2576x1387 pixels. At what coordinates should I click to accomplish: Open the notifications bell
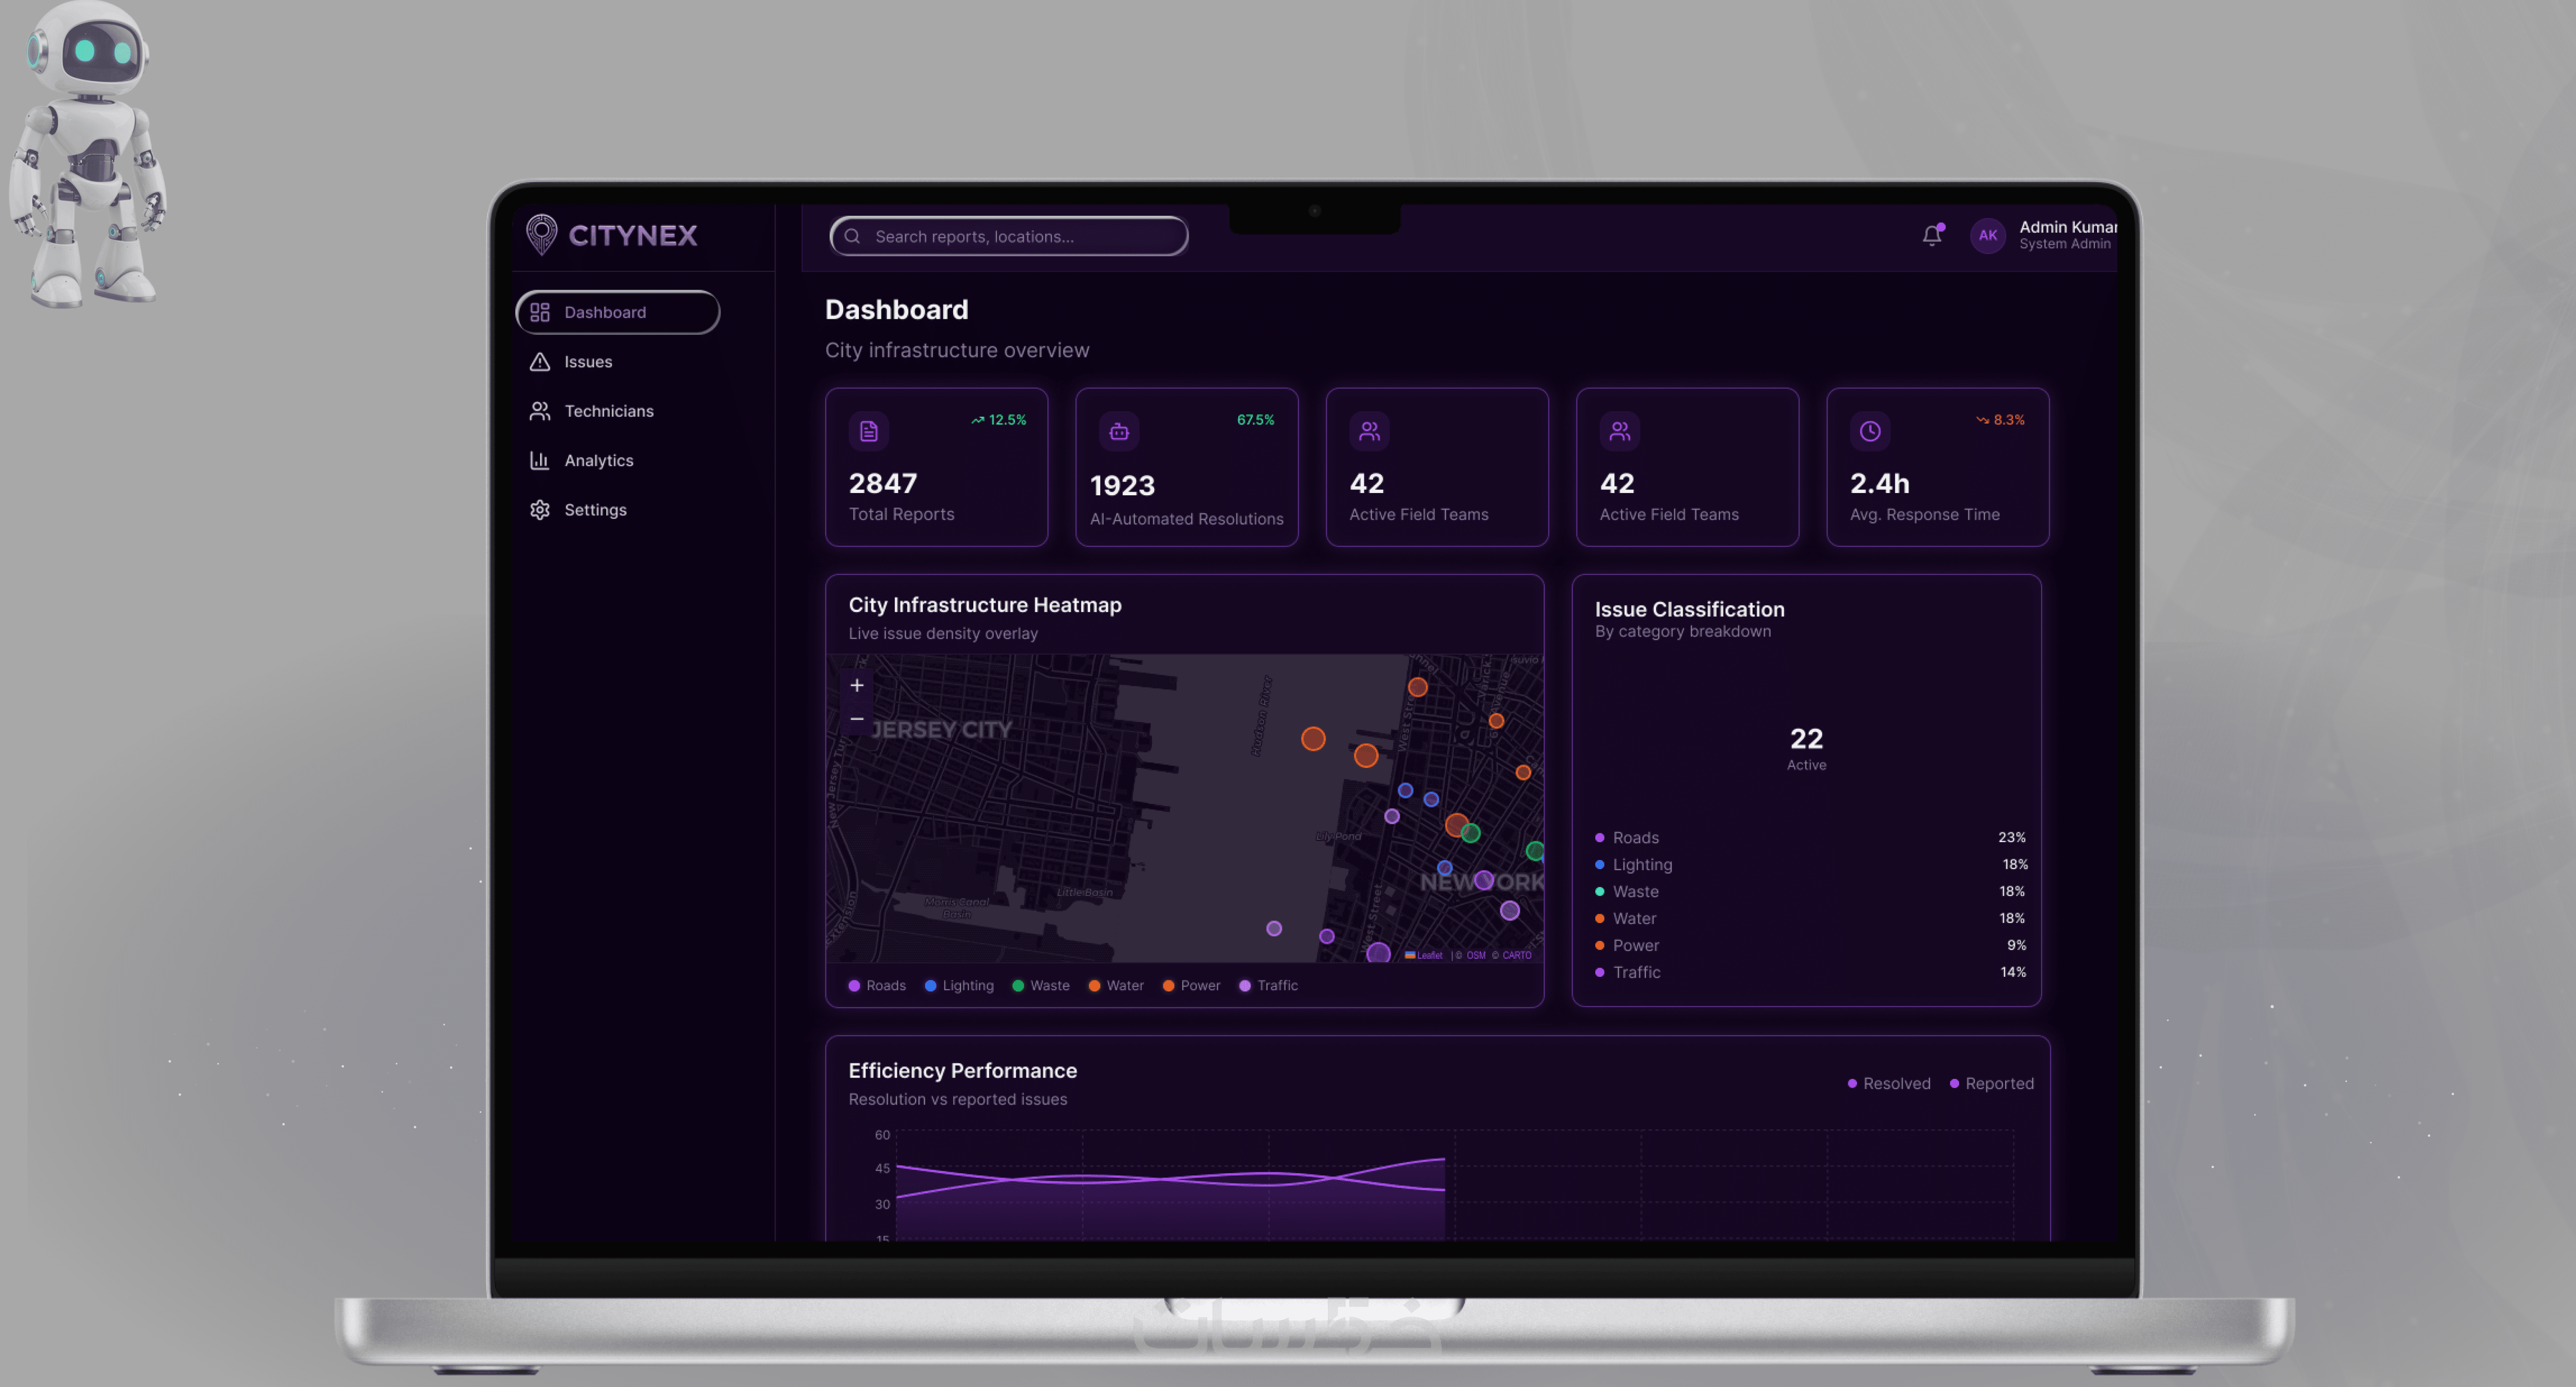point(1931,236)
